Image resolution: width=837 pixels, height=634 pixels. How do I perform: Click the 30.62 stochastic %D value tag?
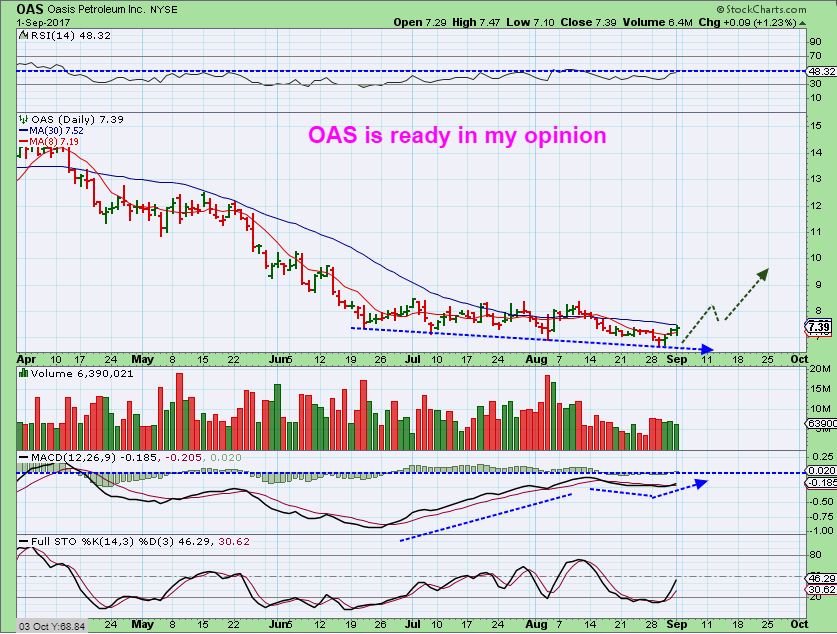click(x=822, y=589)
